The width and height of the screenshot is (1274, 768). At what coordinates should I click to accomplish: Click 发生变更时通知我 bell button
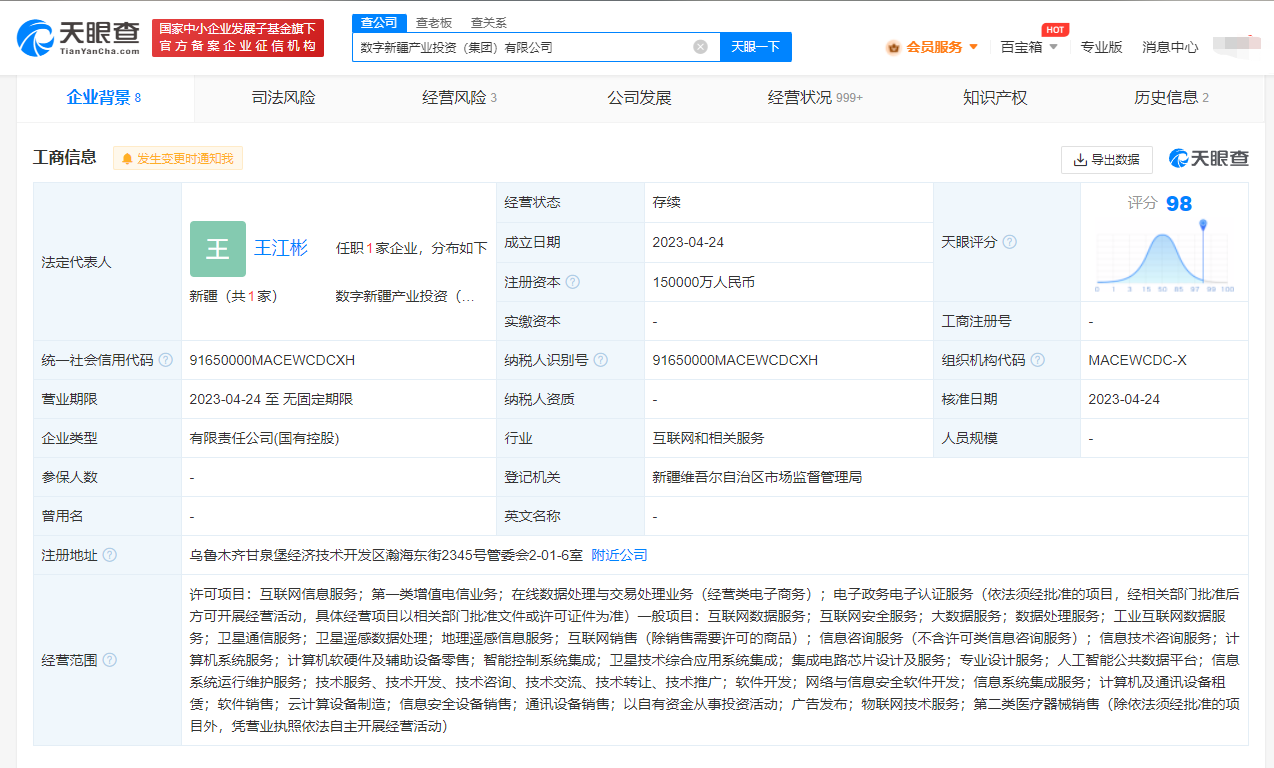pyautogui.click(x=177, y=158)
